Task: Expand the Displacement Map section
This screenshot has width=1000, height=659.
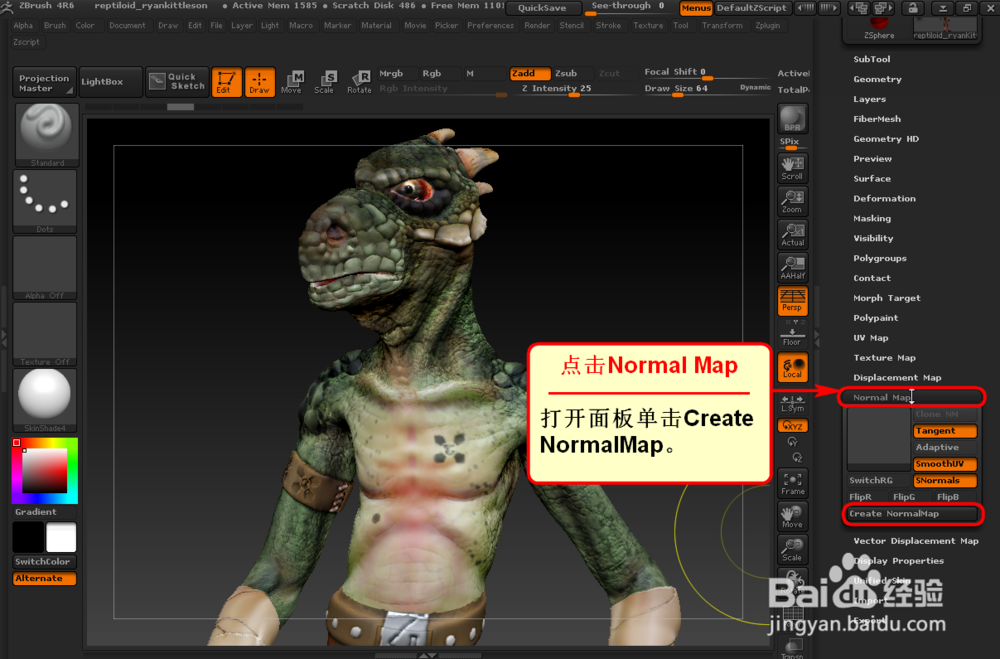Action: pos(897,378)
